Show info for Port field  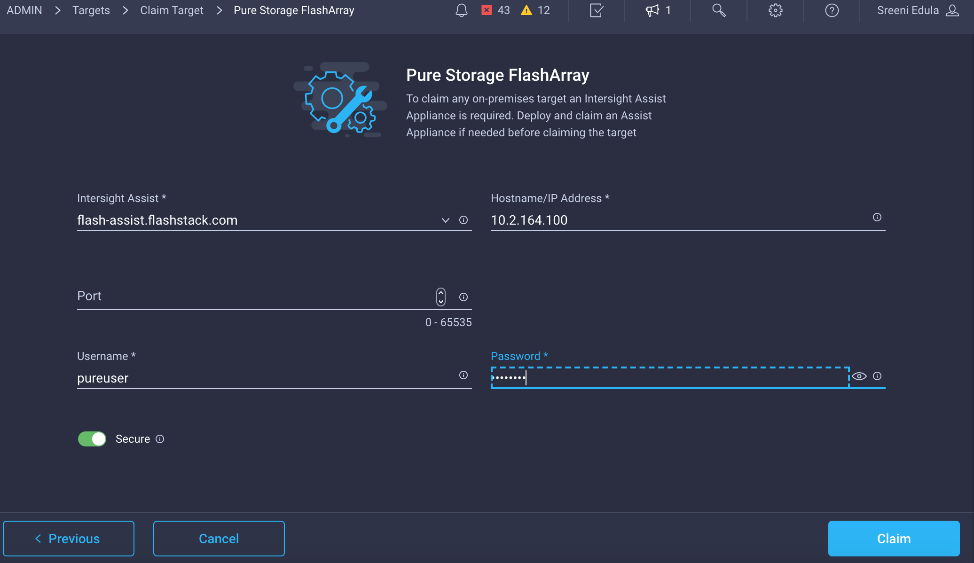tap(463, 297)
